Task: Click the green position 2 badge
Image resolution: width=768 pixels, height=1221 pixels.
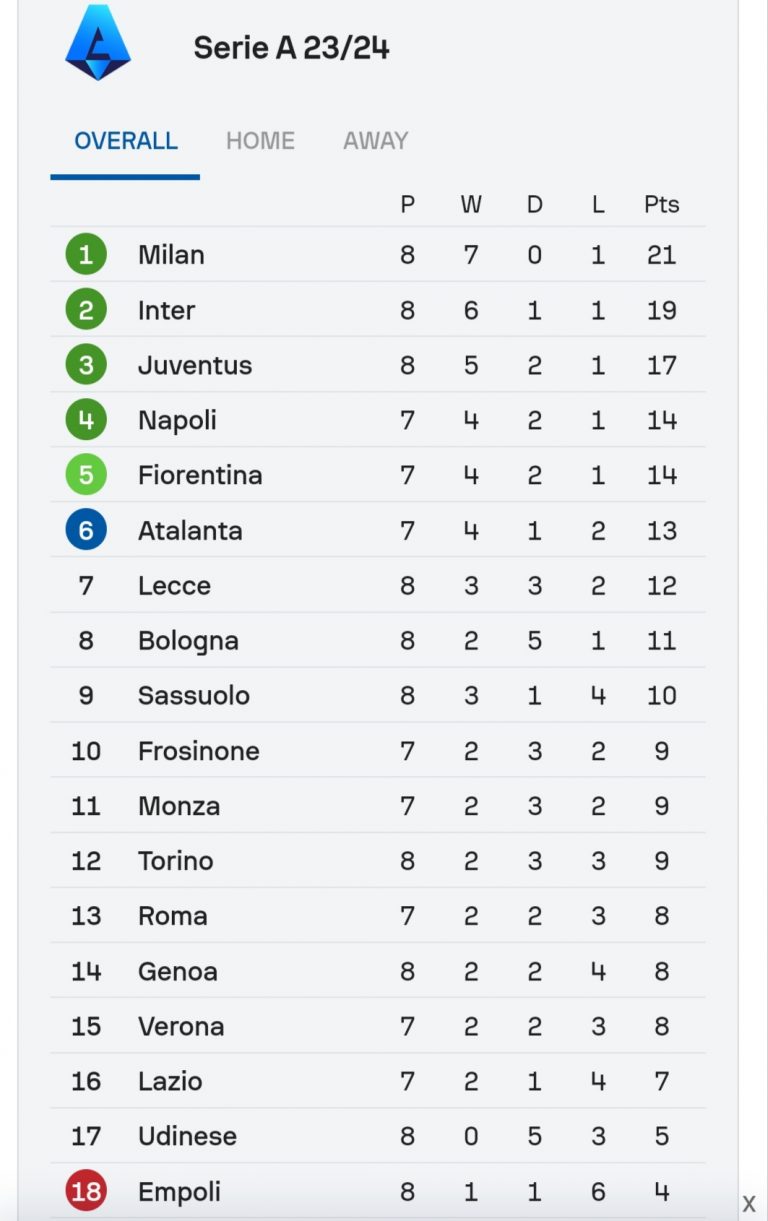Action: 86,310
